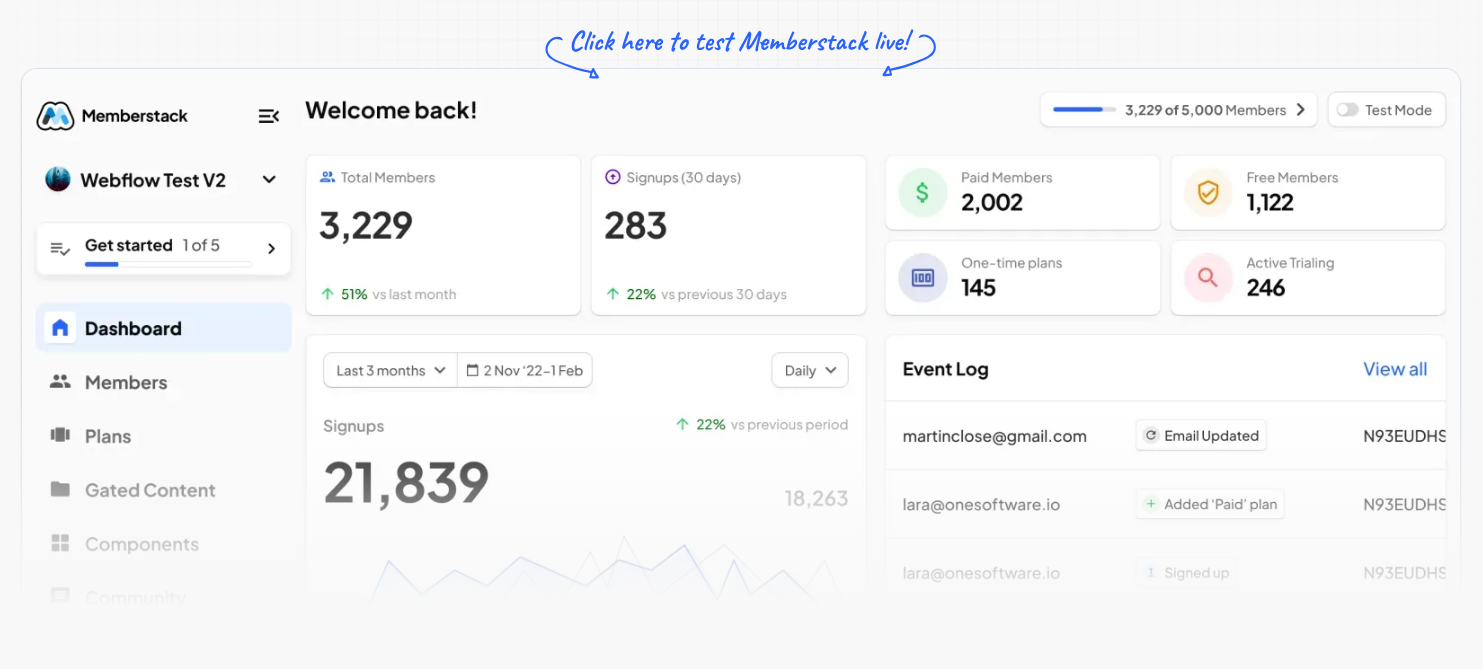The image size is (1483, 669).
Task: Click the Webflow Test V2 avatar
Action: click(58, 180)
